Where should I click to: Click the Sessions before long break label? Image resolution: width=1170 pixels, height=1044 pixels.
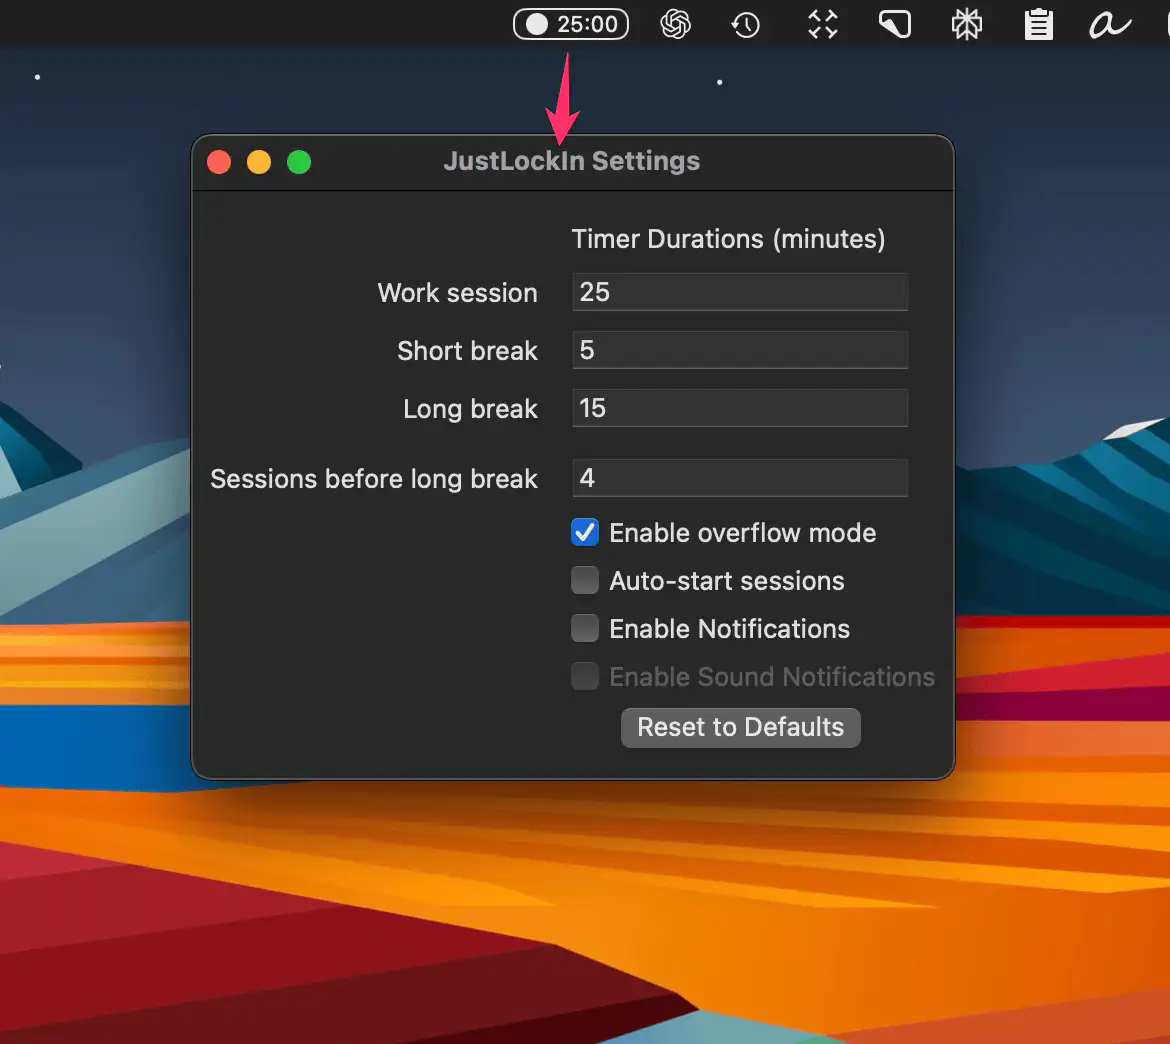[374, 479]
